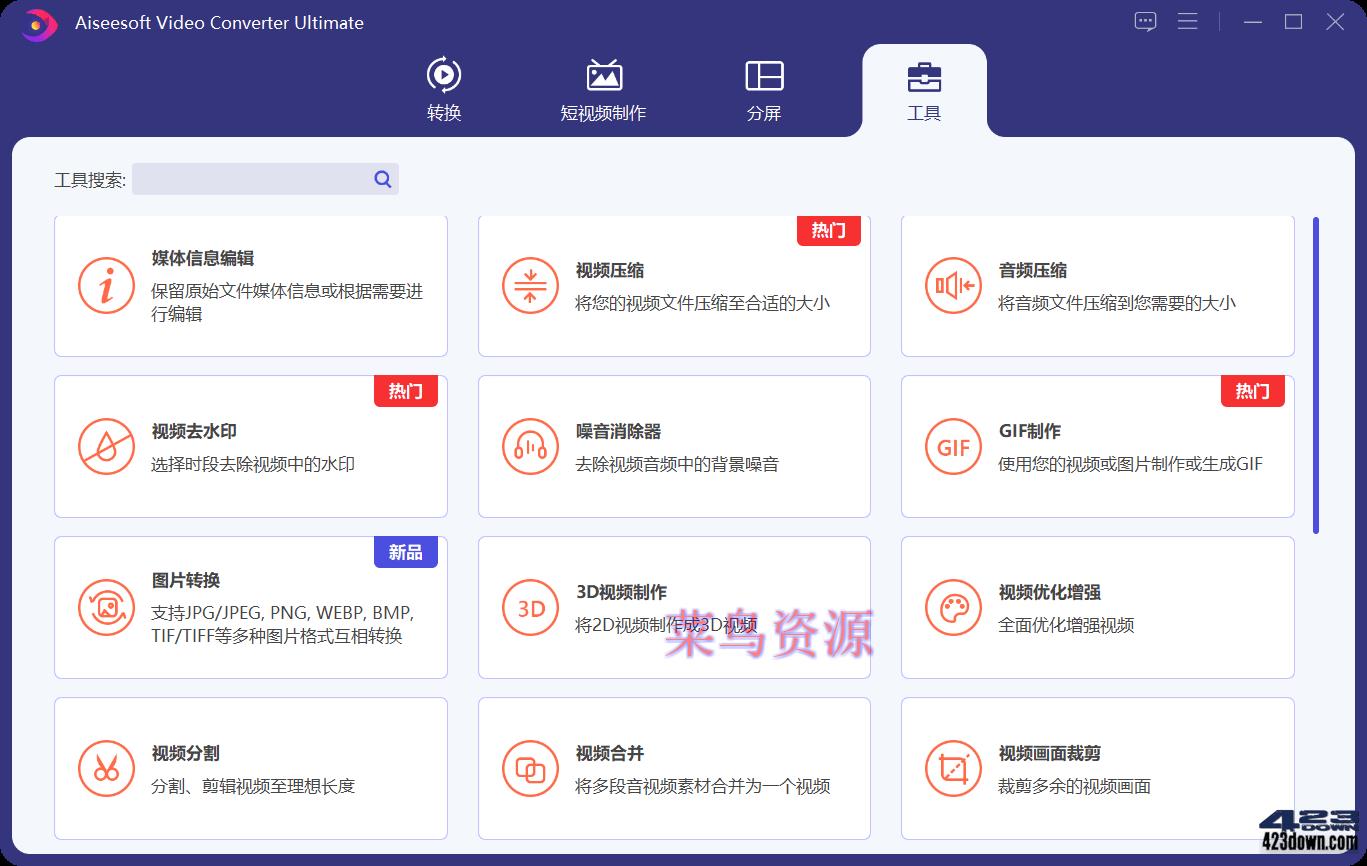Open the 视频压缩 (Video Compressor) tool
Viewport: 1367px width, 866px height.
tap(674, 286)
